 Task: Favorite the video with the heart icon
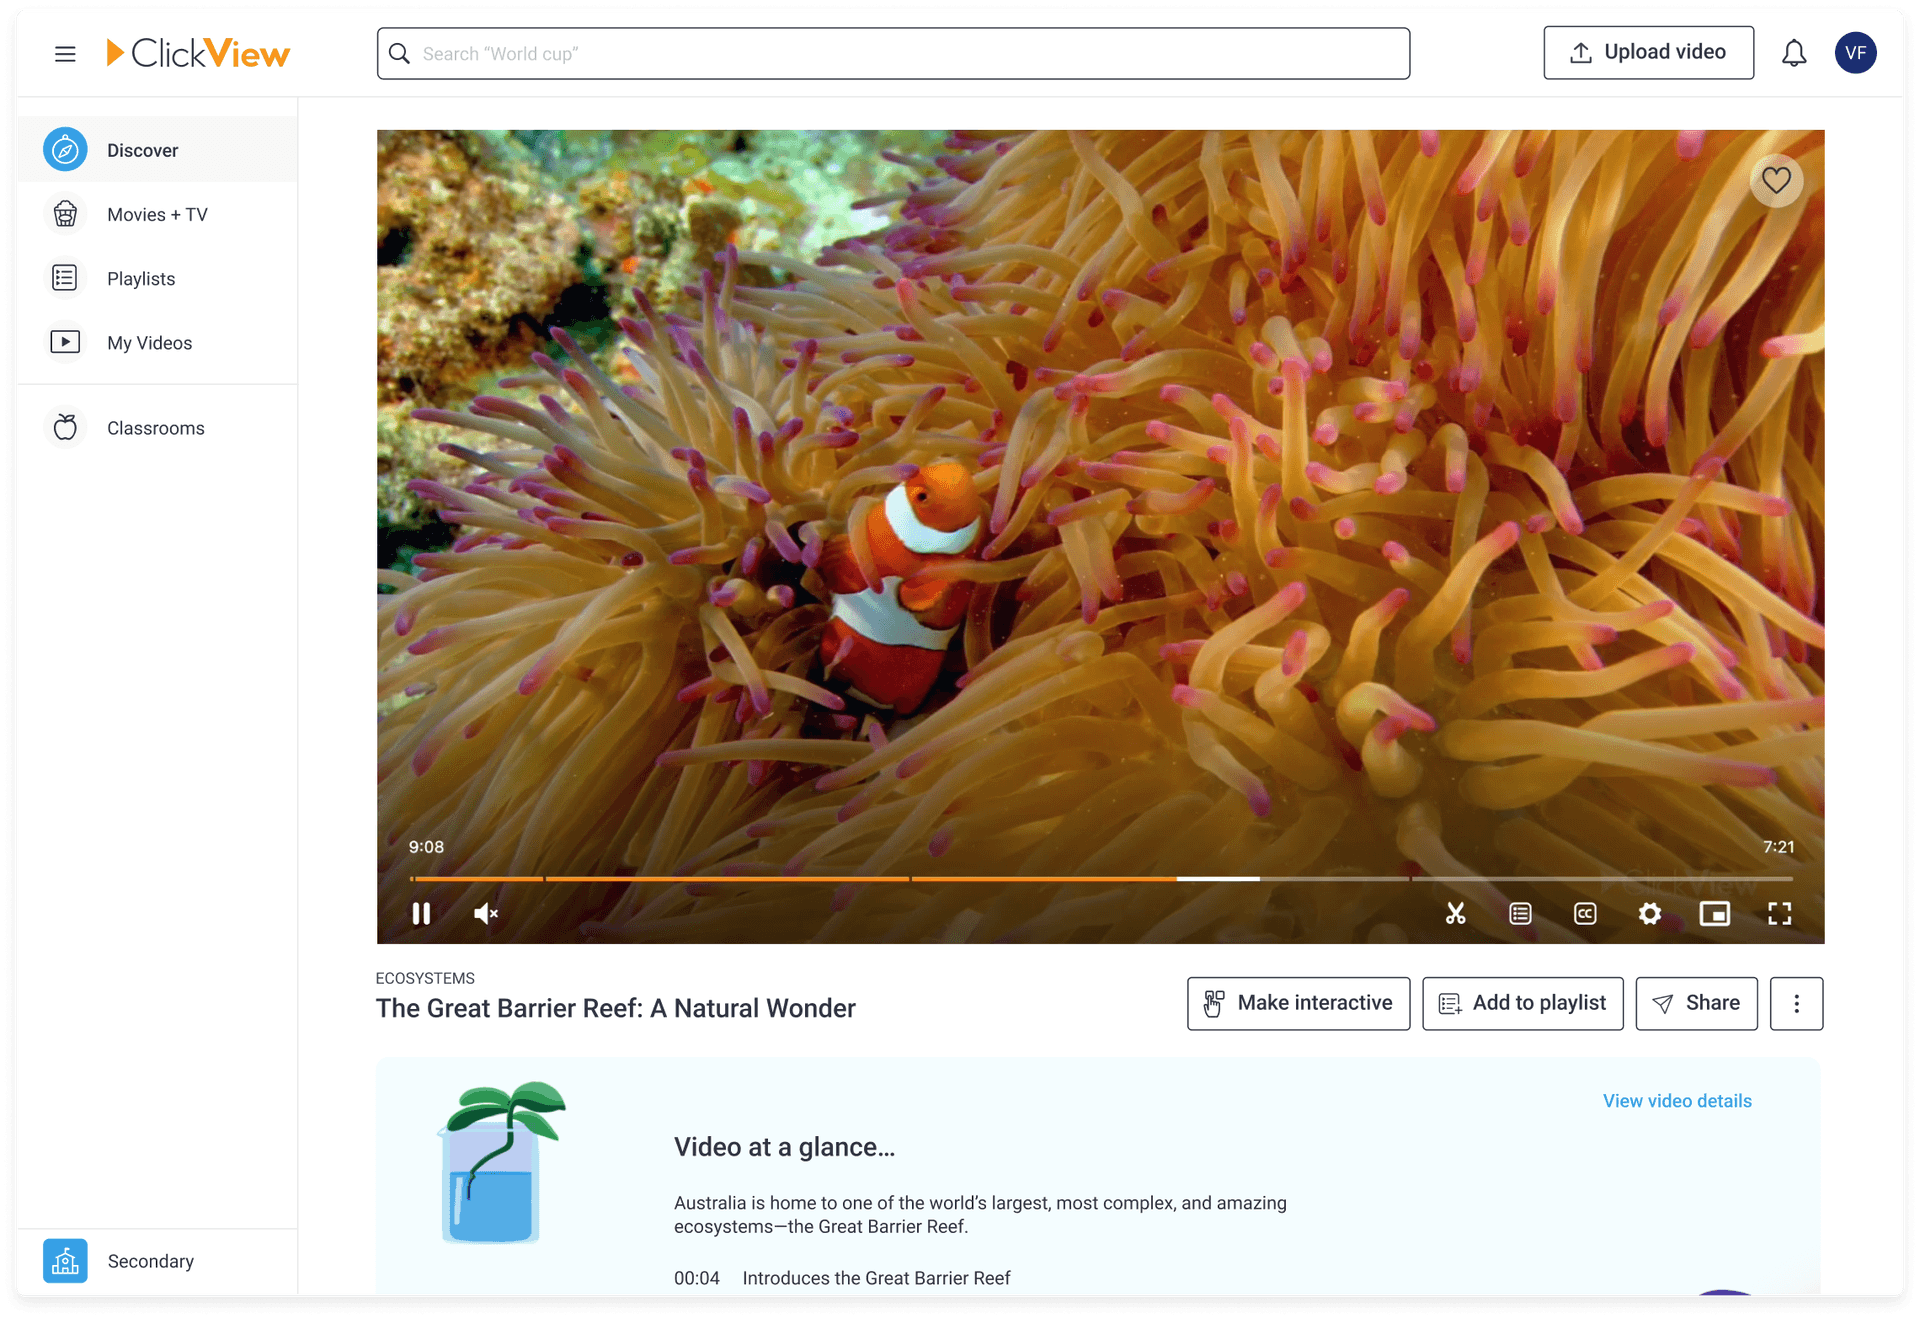pyautogui.click(x=1777, y=181)
